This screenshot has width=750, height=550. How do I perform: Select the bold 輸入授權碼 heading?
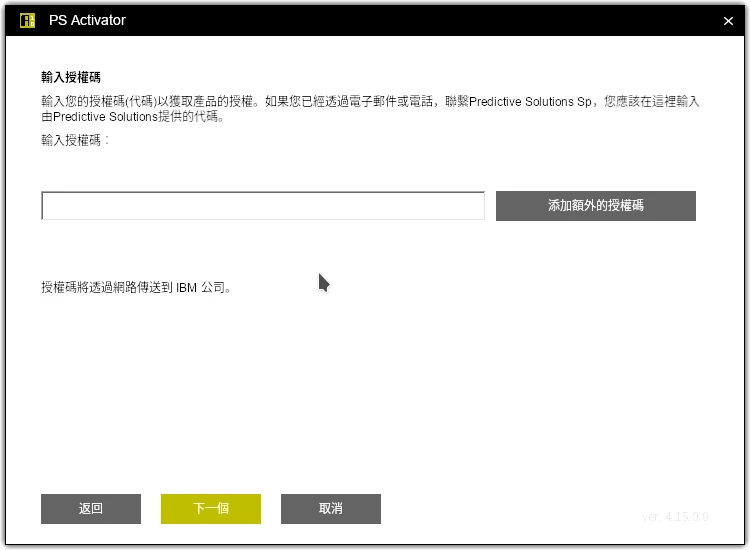[71, 77]
